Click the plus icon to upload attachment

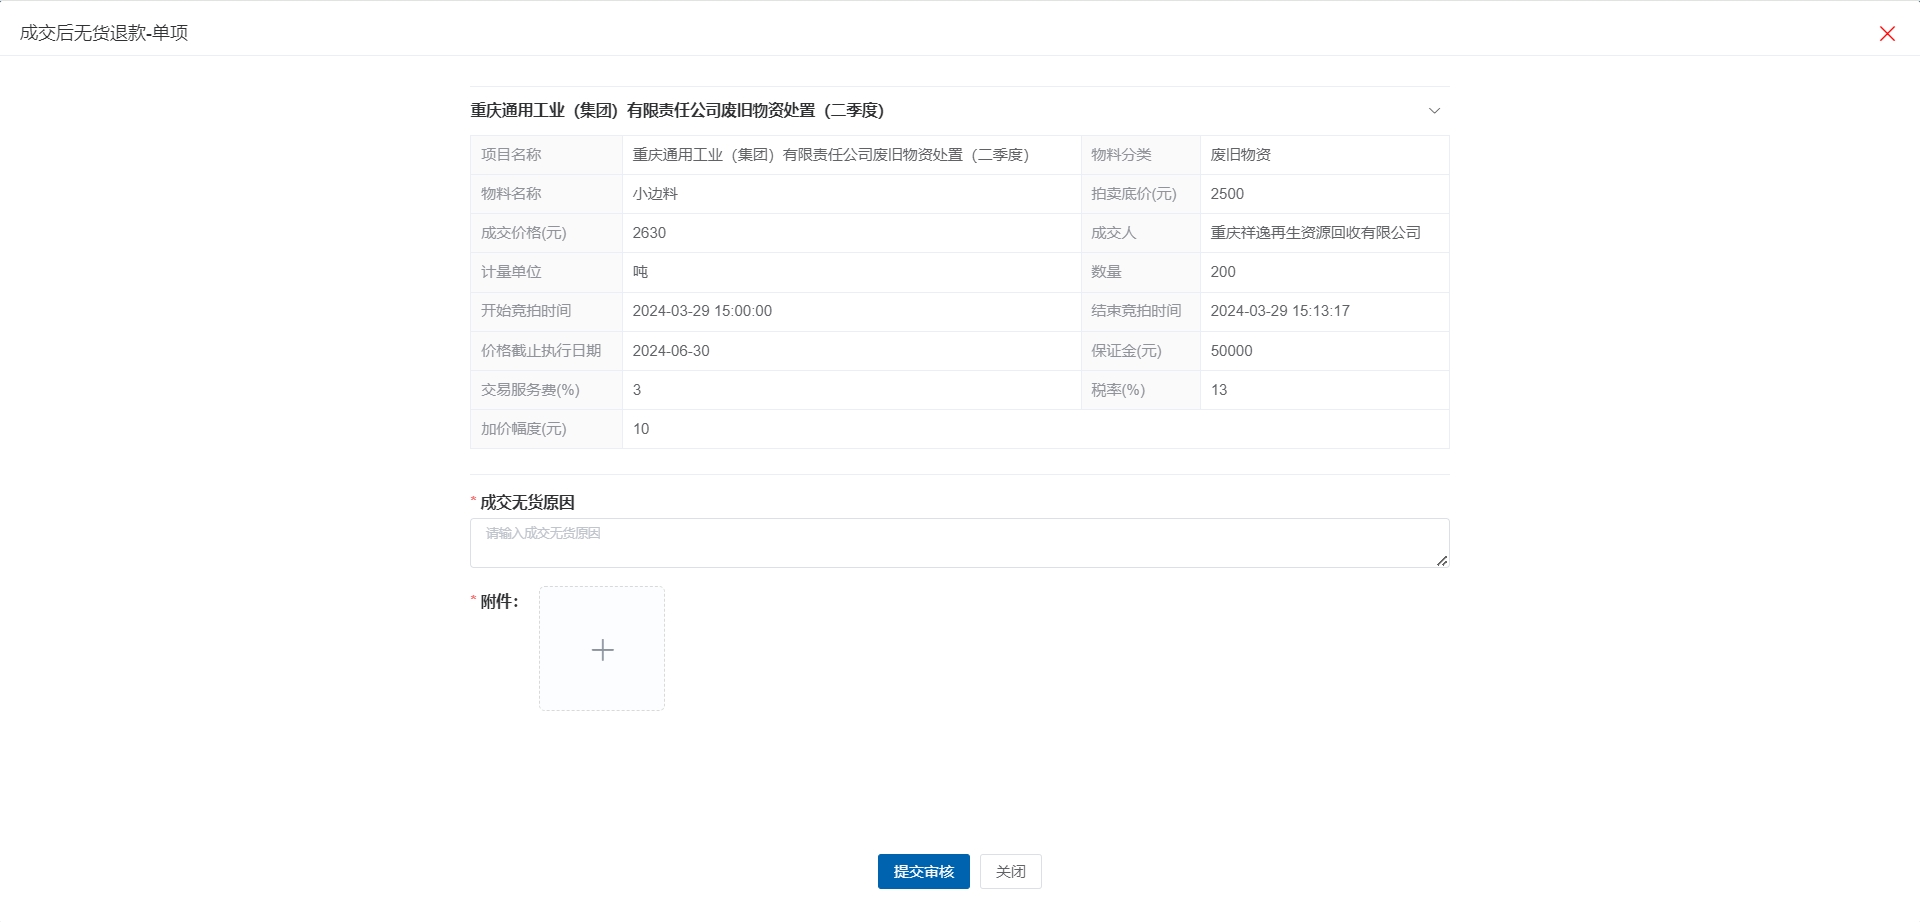[x=602, y=650]
